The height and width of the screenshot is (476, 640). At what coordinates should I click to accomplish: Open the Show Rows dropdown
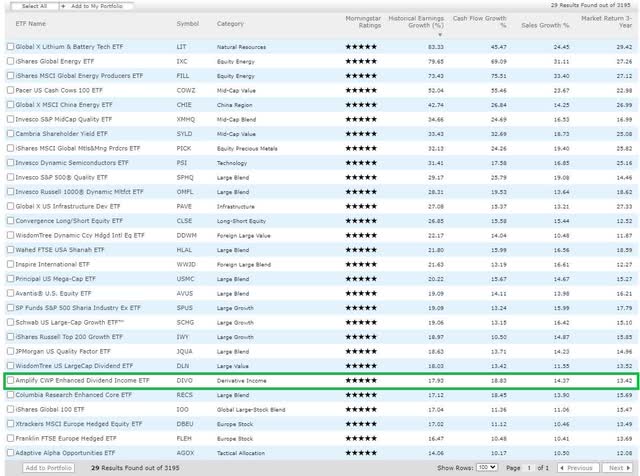coord(487,467)
